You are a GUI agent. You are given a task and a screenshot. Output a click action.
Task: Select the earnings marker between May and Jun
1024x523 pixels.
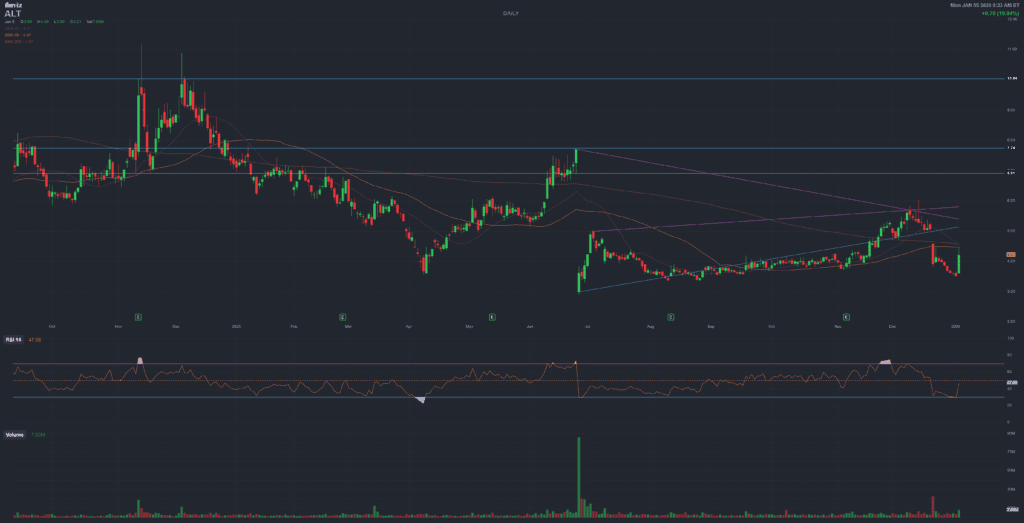[492, 316]
